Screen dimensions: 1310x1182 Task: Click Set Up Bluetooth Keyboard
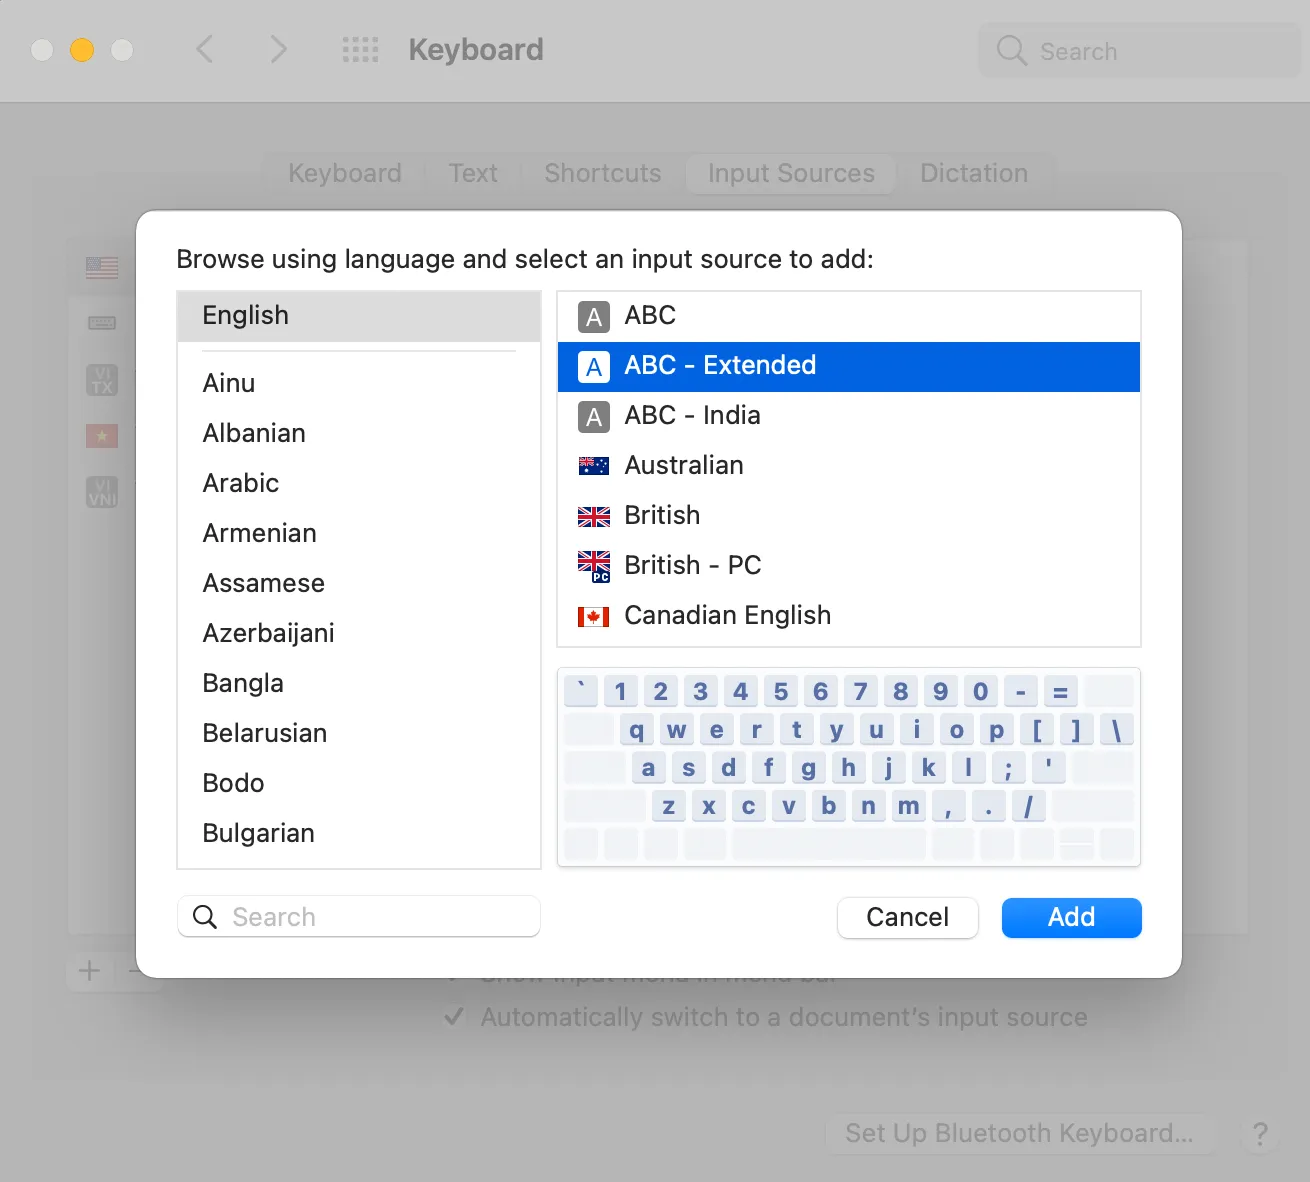pos(1020,1133)
